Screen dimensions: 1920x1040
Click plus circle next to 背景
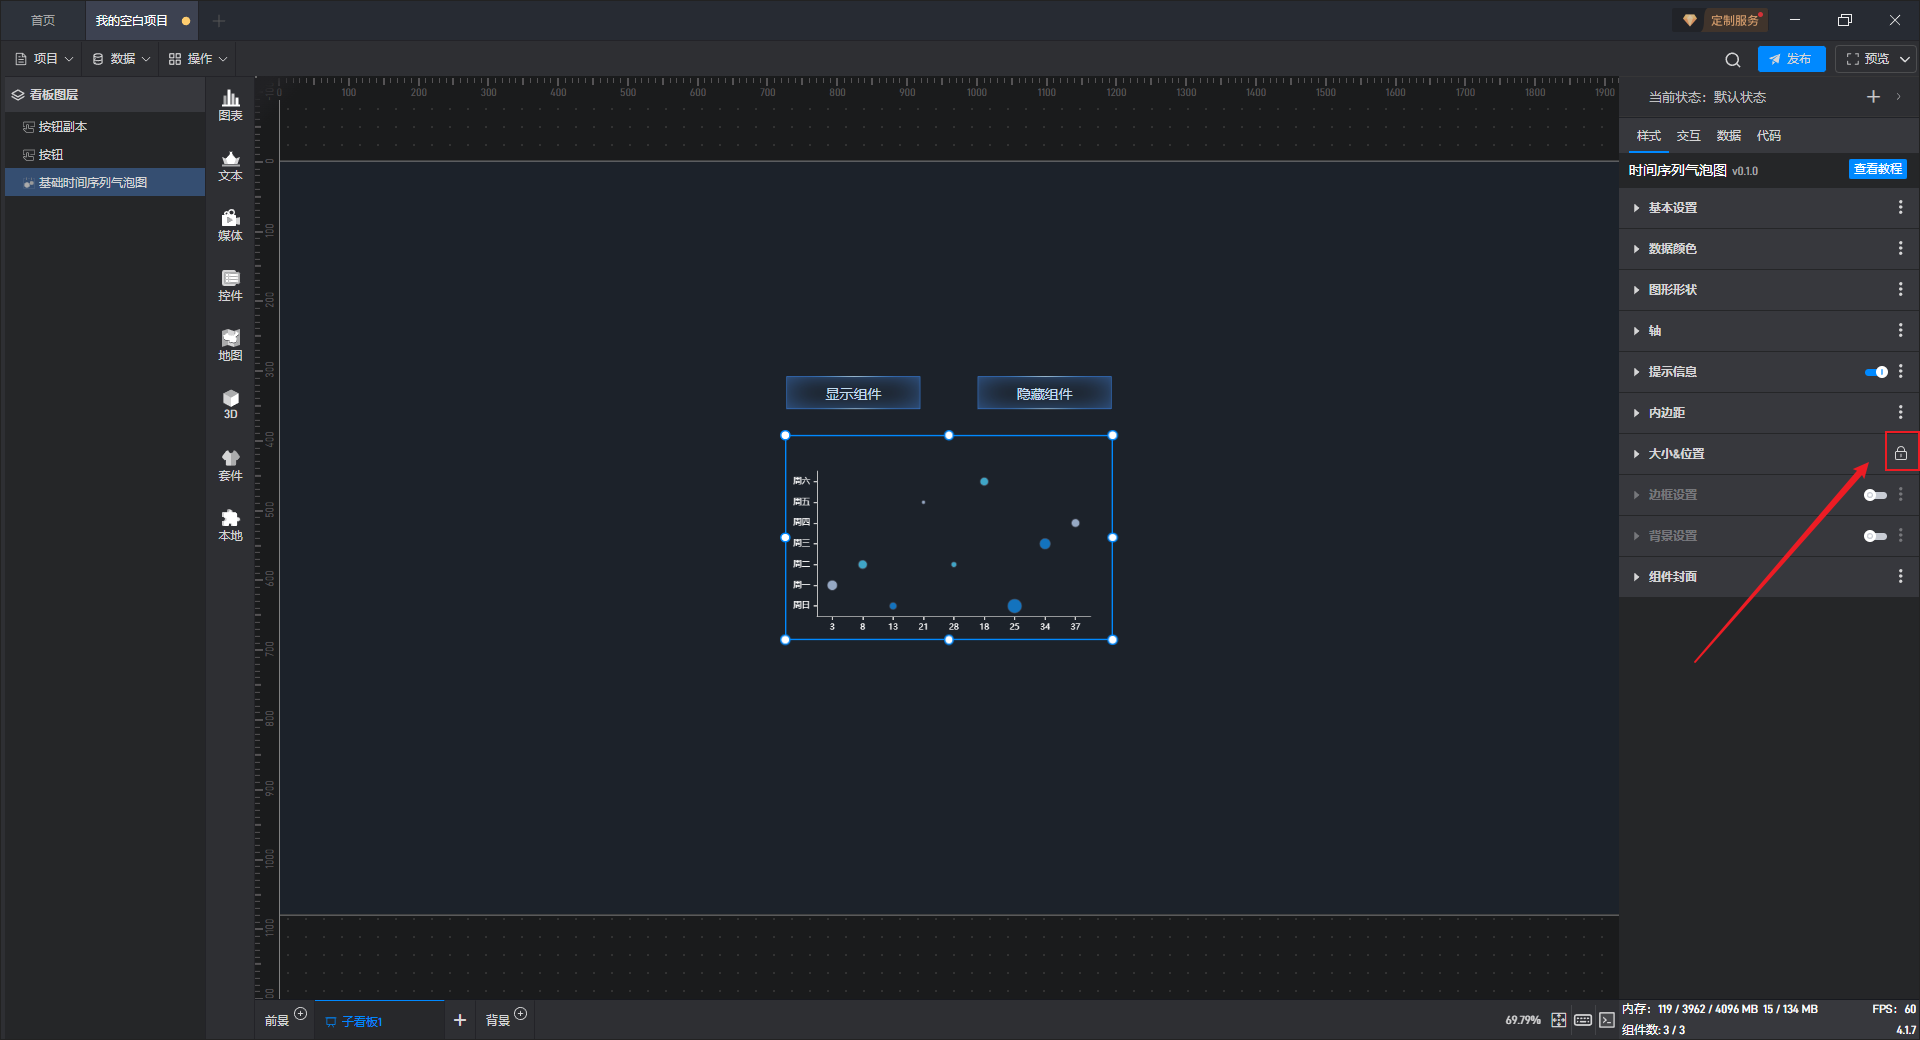pos(520,1014)
